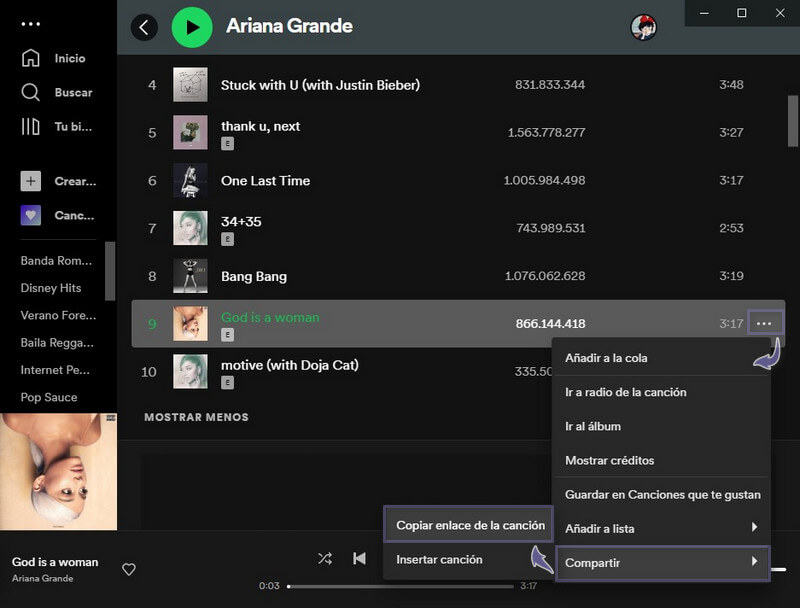Open Internet Pe... playlist
The width and height of the screenshot is (800, 608).
tap(55, 370)
